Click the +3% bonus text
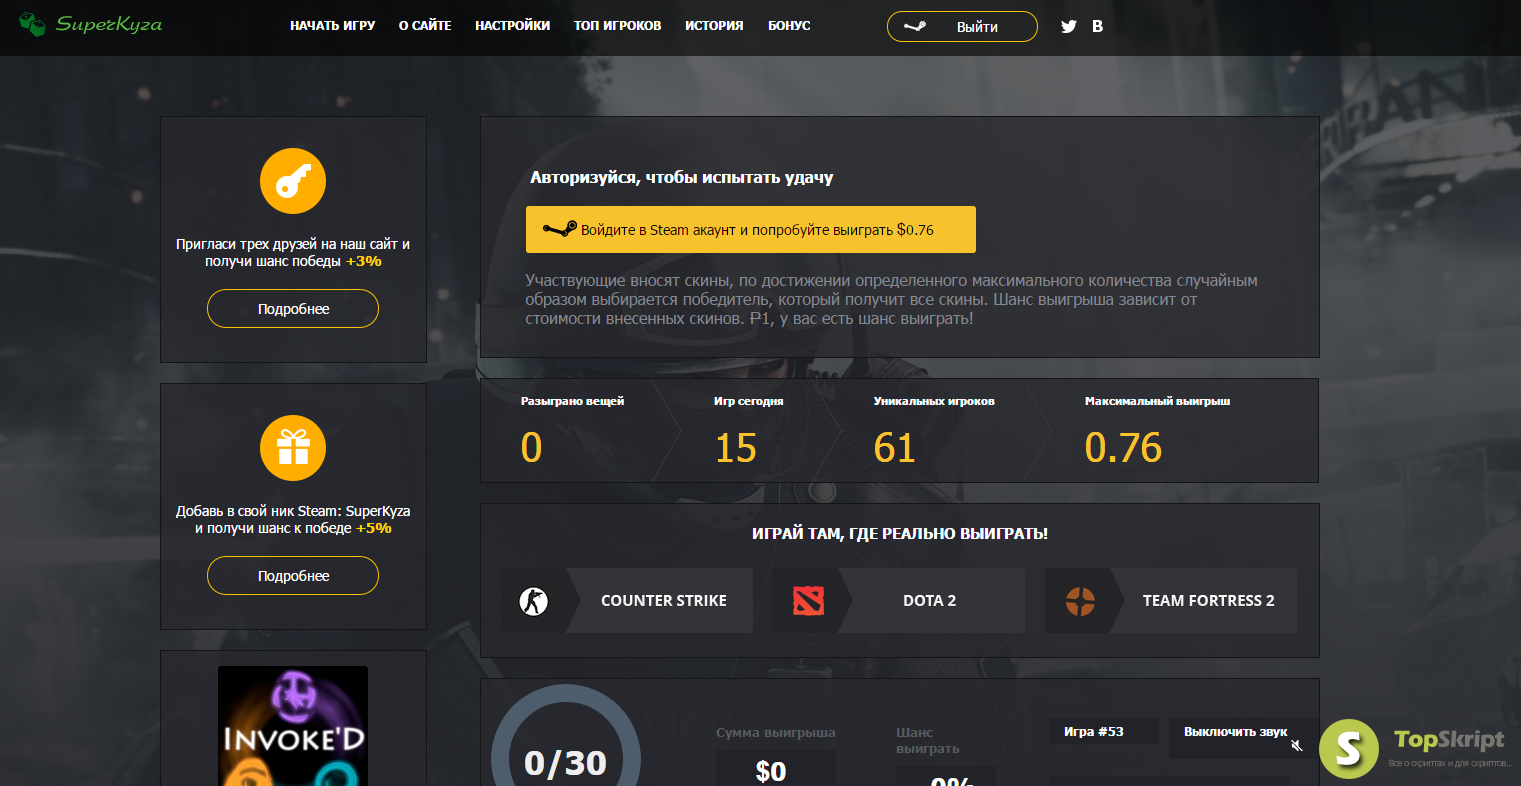Viewport: 1521px width, 786px height. tap(364, 261)
